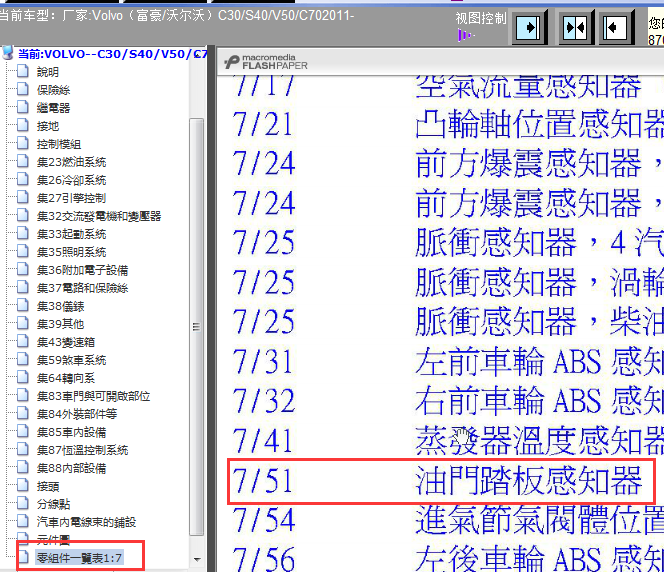The image size is (664, 572).
Task: Click the tree panel scrollbar thumb
Action: (196, 327)
